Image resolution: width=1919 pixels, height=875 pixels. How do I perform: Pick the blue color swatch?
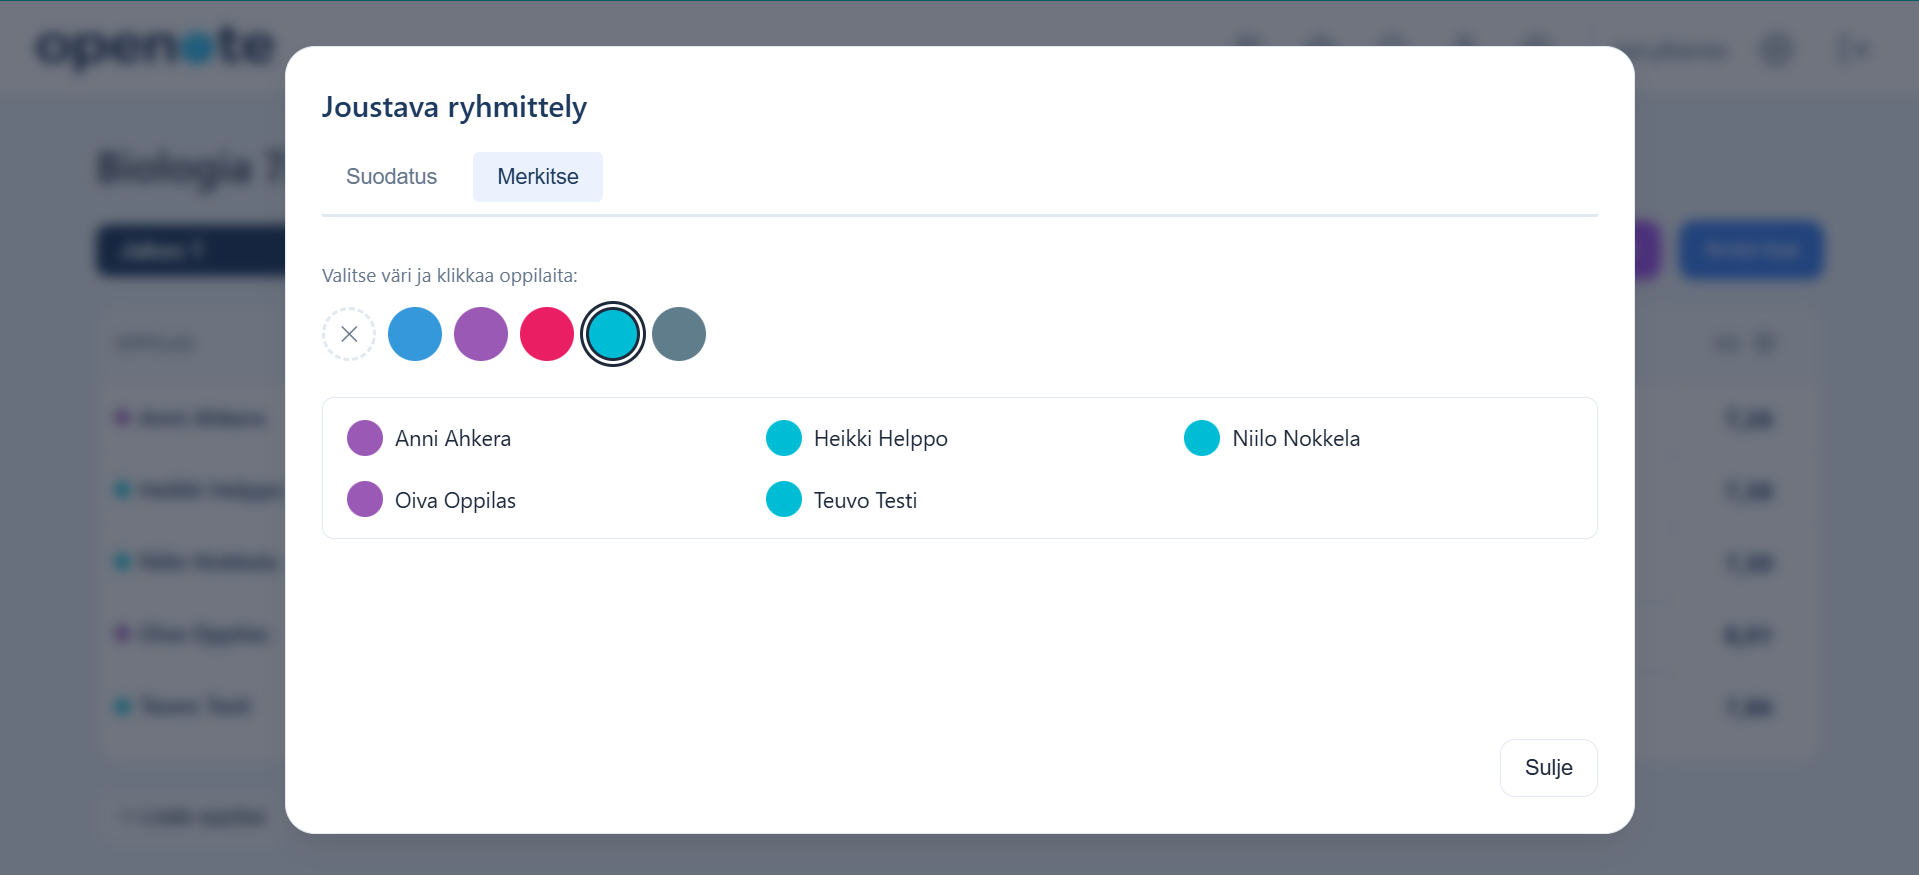point(415,334)
